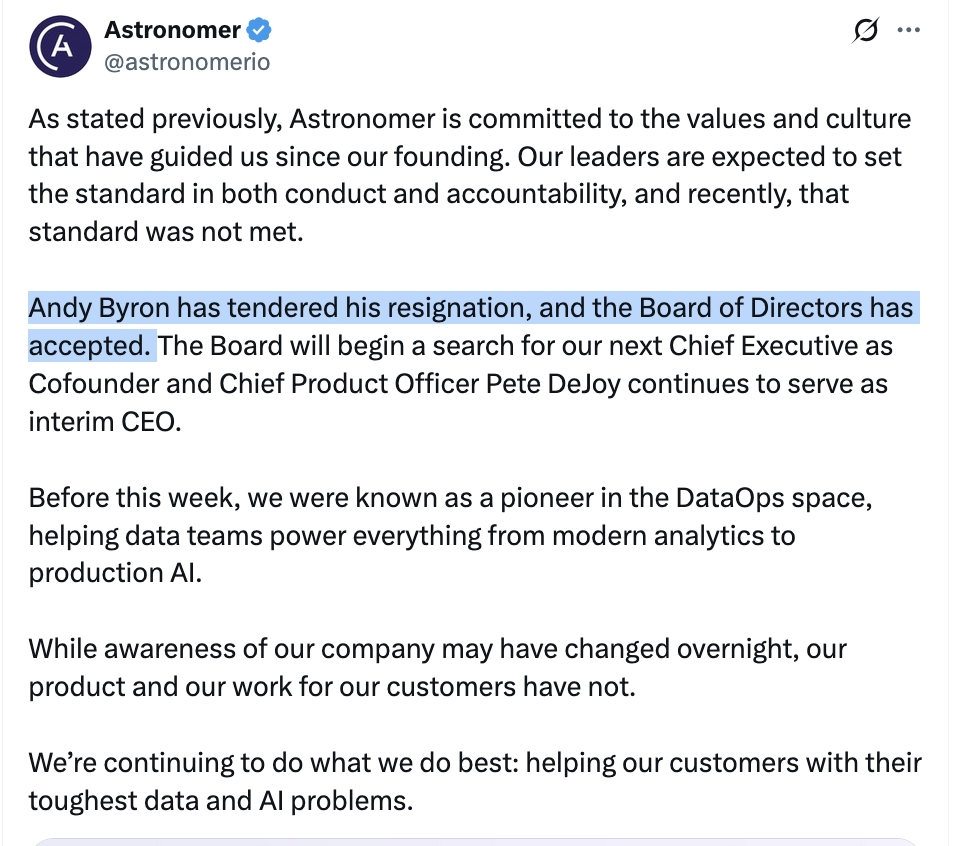Visit the @astronomerio handle link
The width and height of the screenshot is (976, 846).
(x=187, y=62)
